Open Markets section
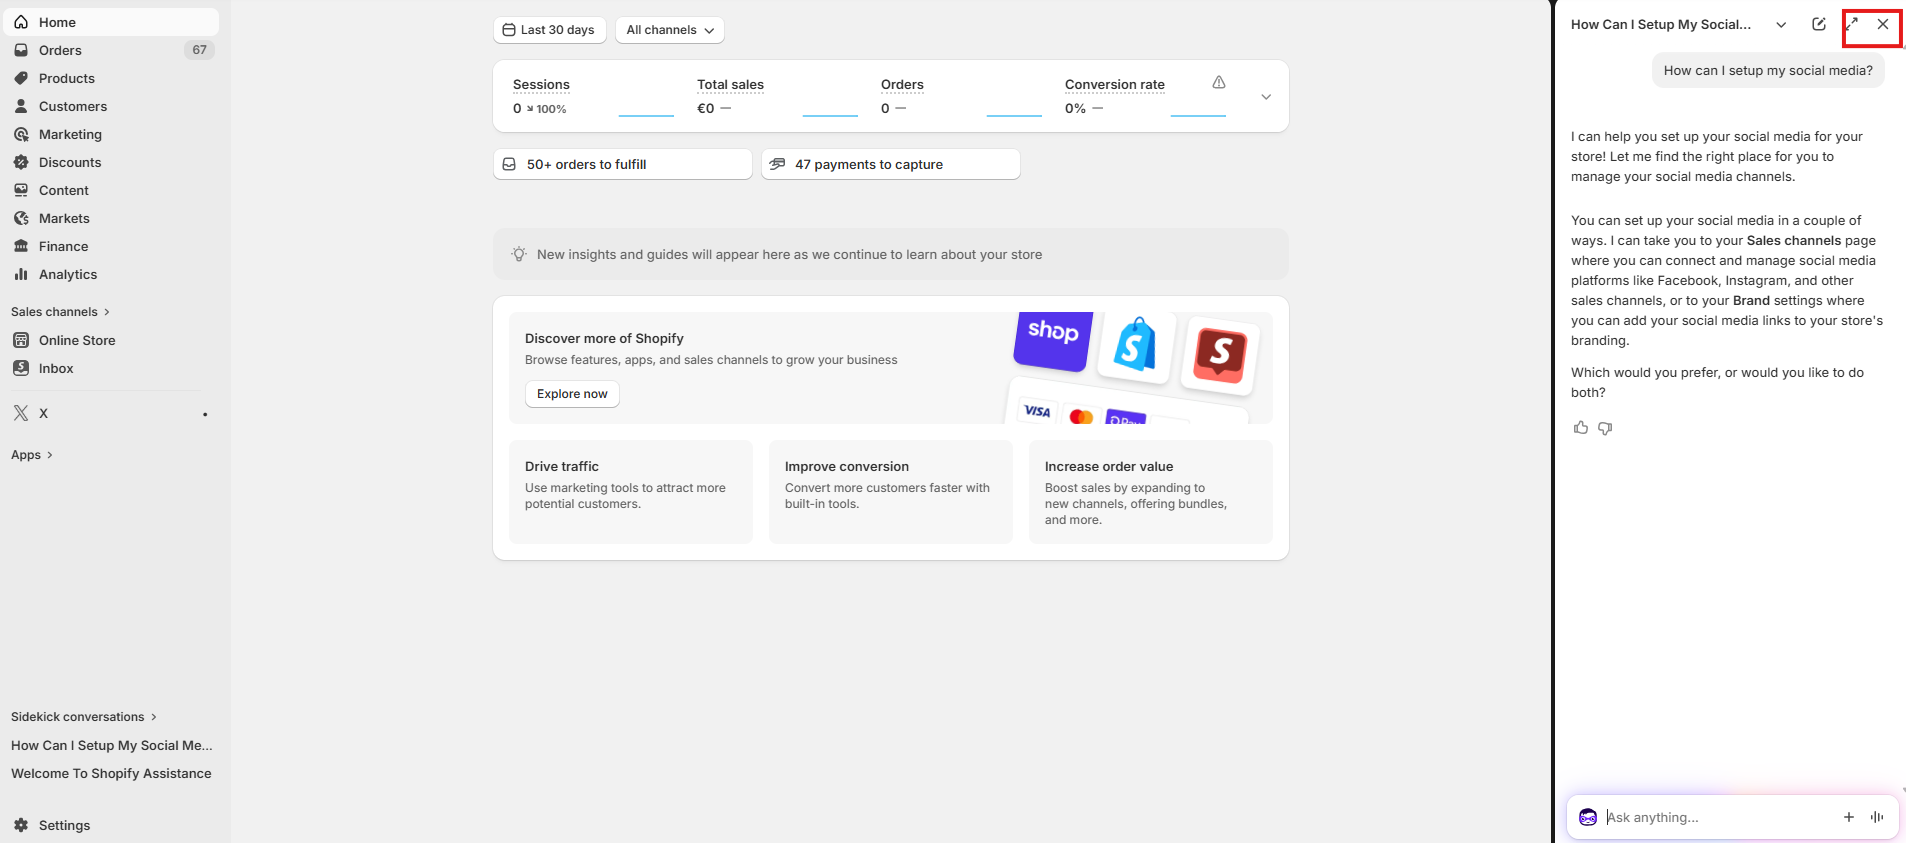This screenshot has height=843, width=1906. [111, 218]
